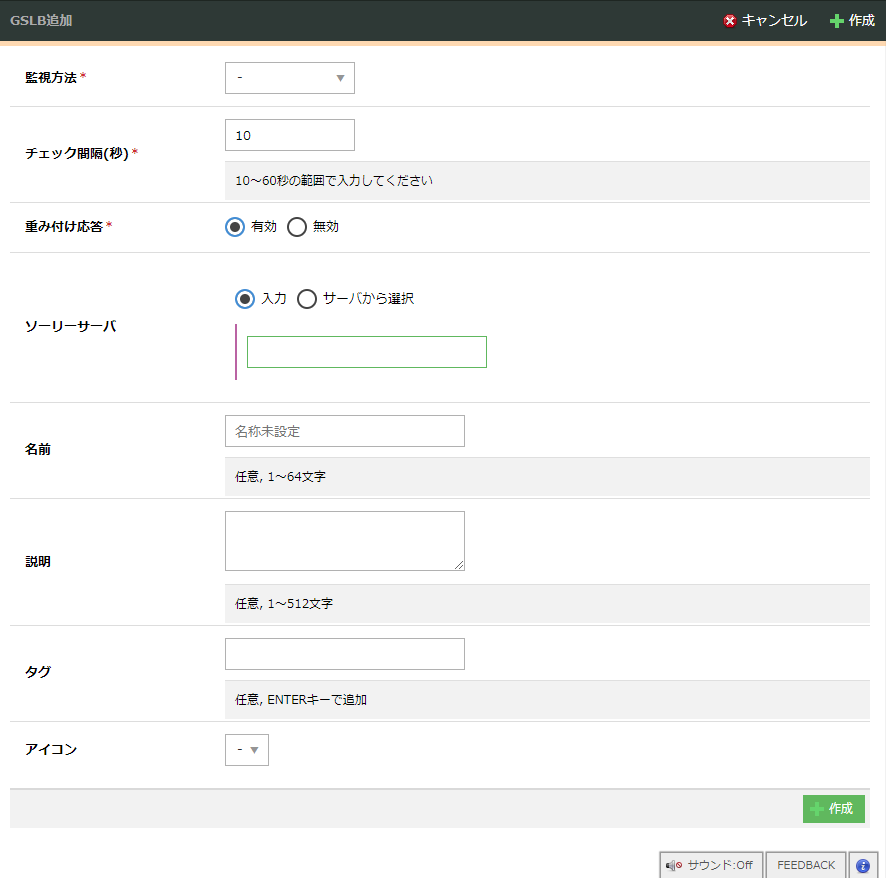
Task: Click the resize grip of description textarea
Action: point(459,565)
